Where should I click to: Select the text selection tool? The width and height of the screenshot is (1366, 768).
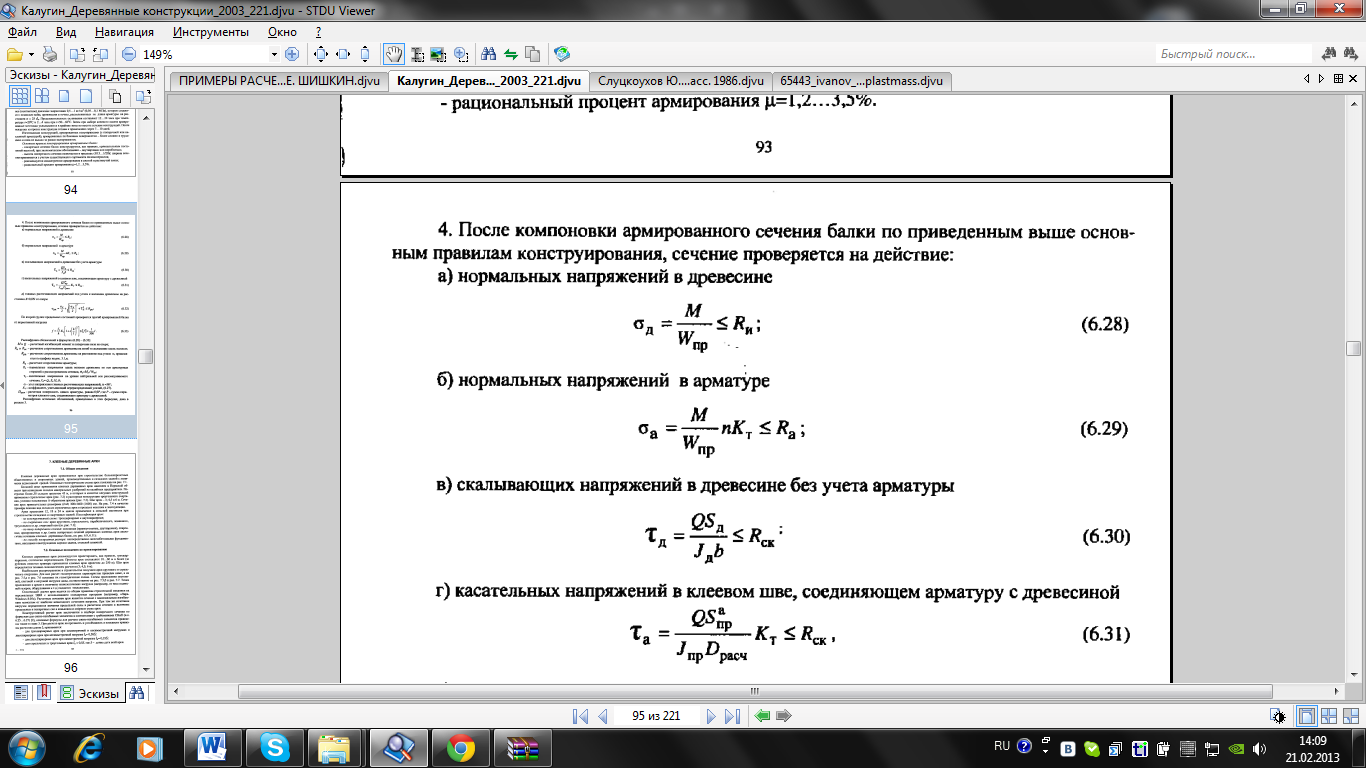tap(416, 54)
